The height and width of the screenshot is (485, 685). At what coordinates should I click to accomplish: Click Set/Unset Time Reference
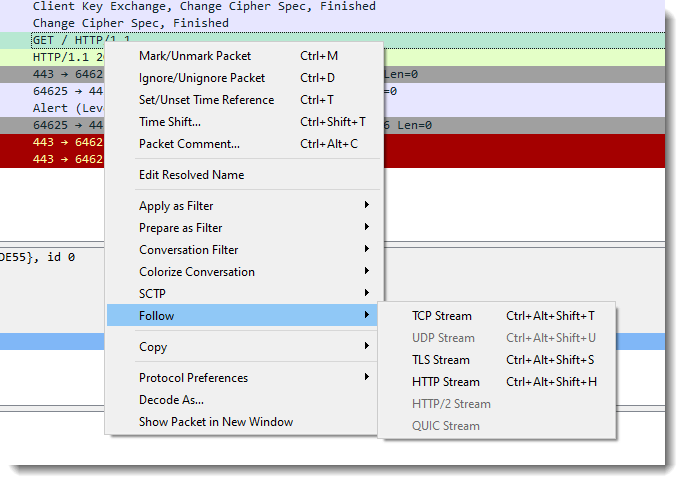tap(206, 100)
